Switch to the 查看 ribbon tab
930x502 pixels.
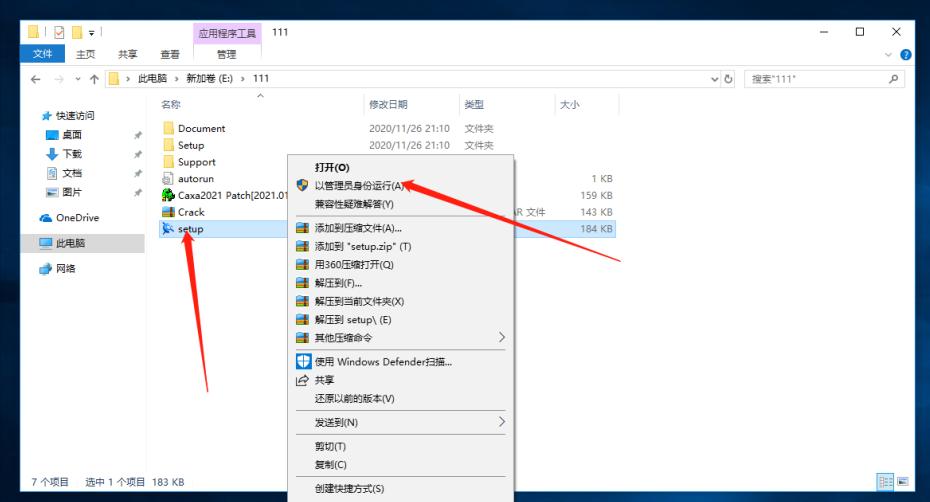click(170, 54)
